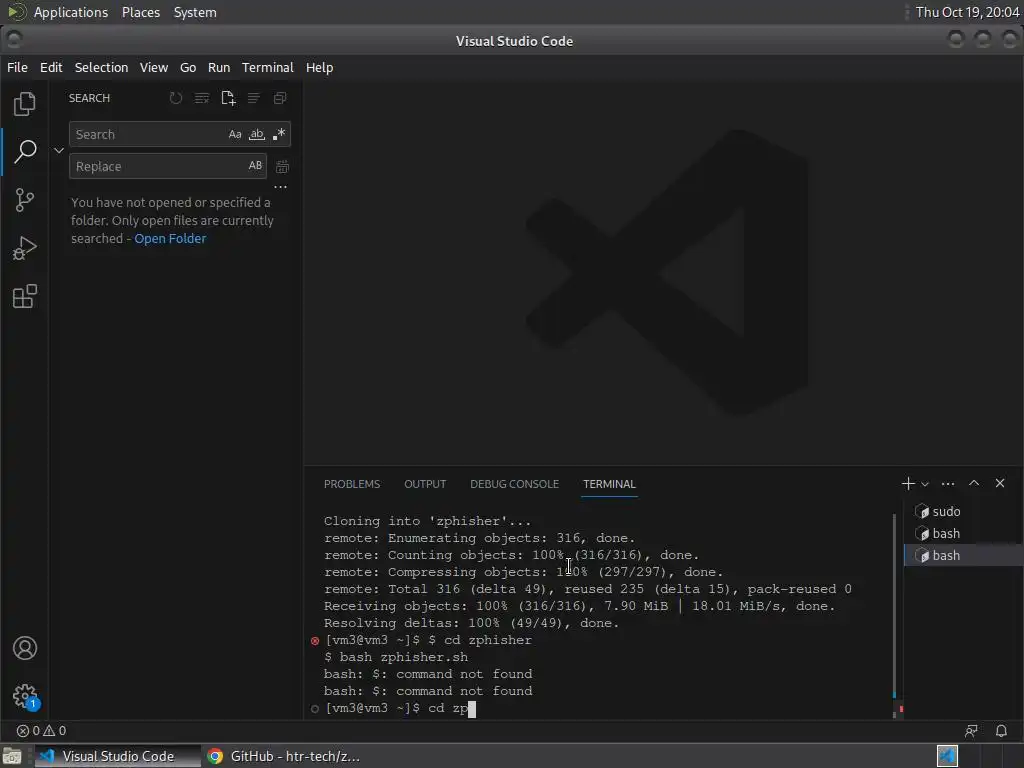Switch search results to tree view
The image size is (1024, 768).
coord(253,98)
